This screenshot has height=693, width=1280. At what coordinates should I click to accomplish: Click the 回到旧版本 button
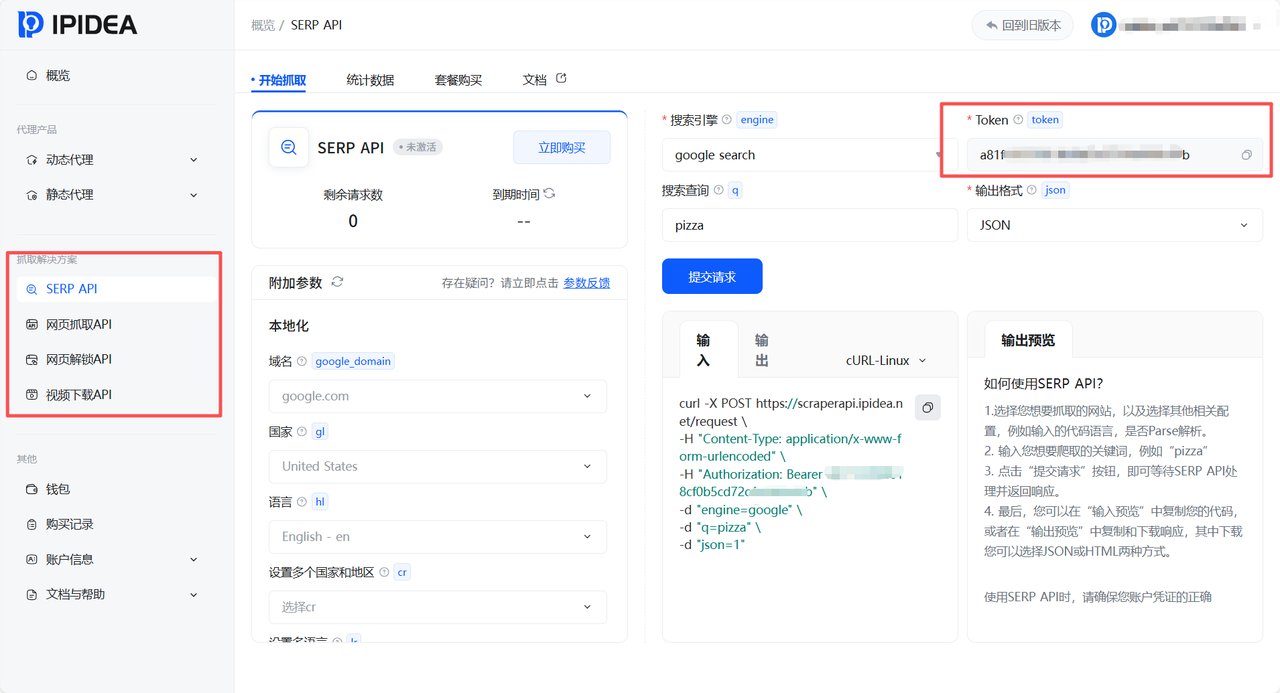click(x=1022, y=25)
